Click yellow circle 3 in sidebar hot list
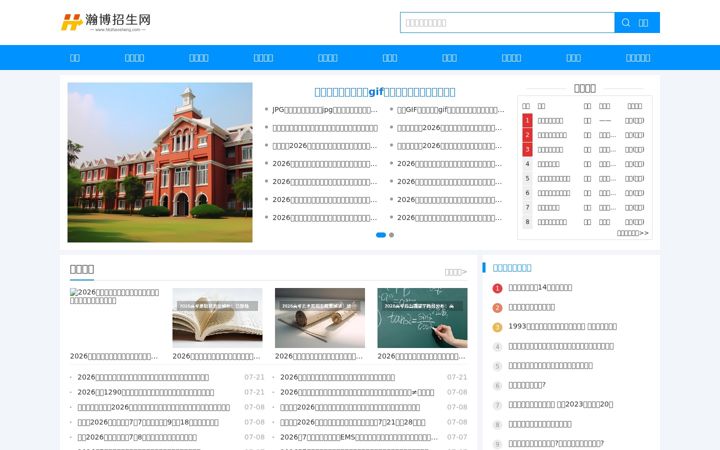Viewport: 720px width, 450px height. pos(497,327)
